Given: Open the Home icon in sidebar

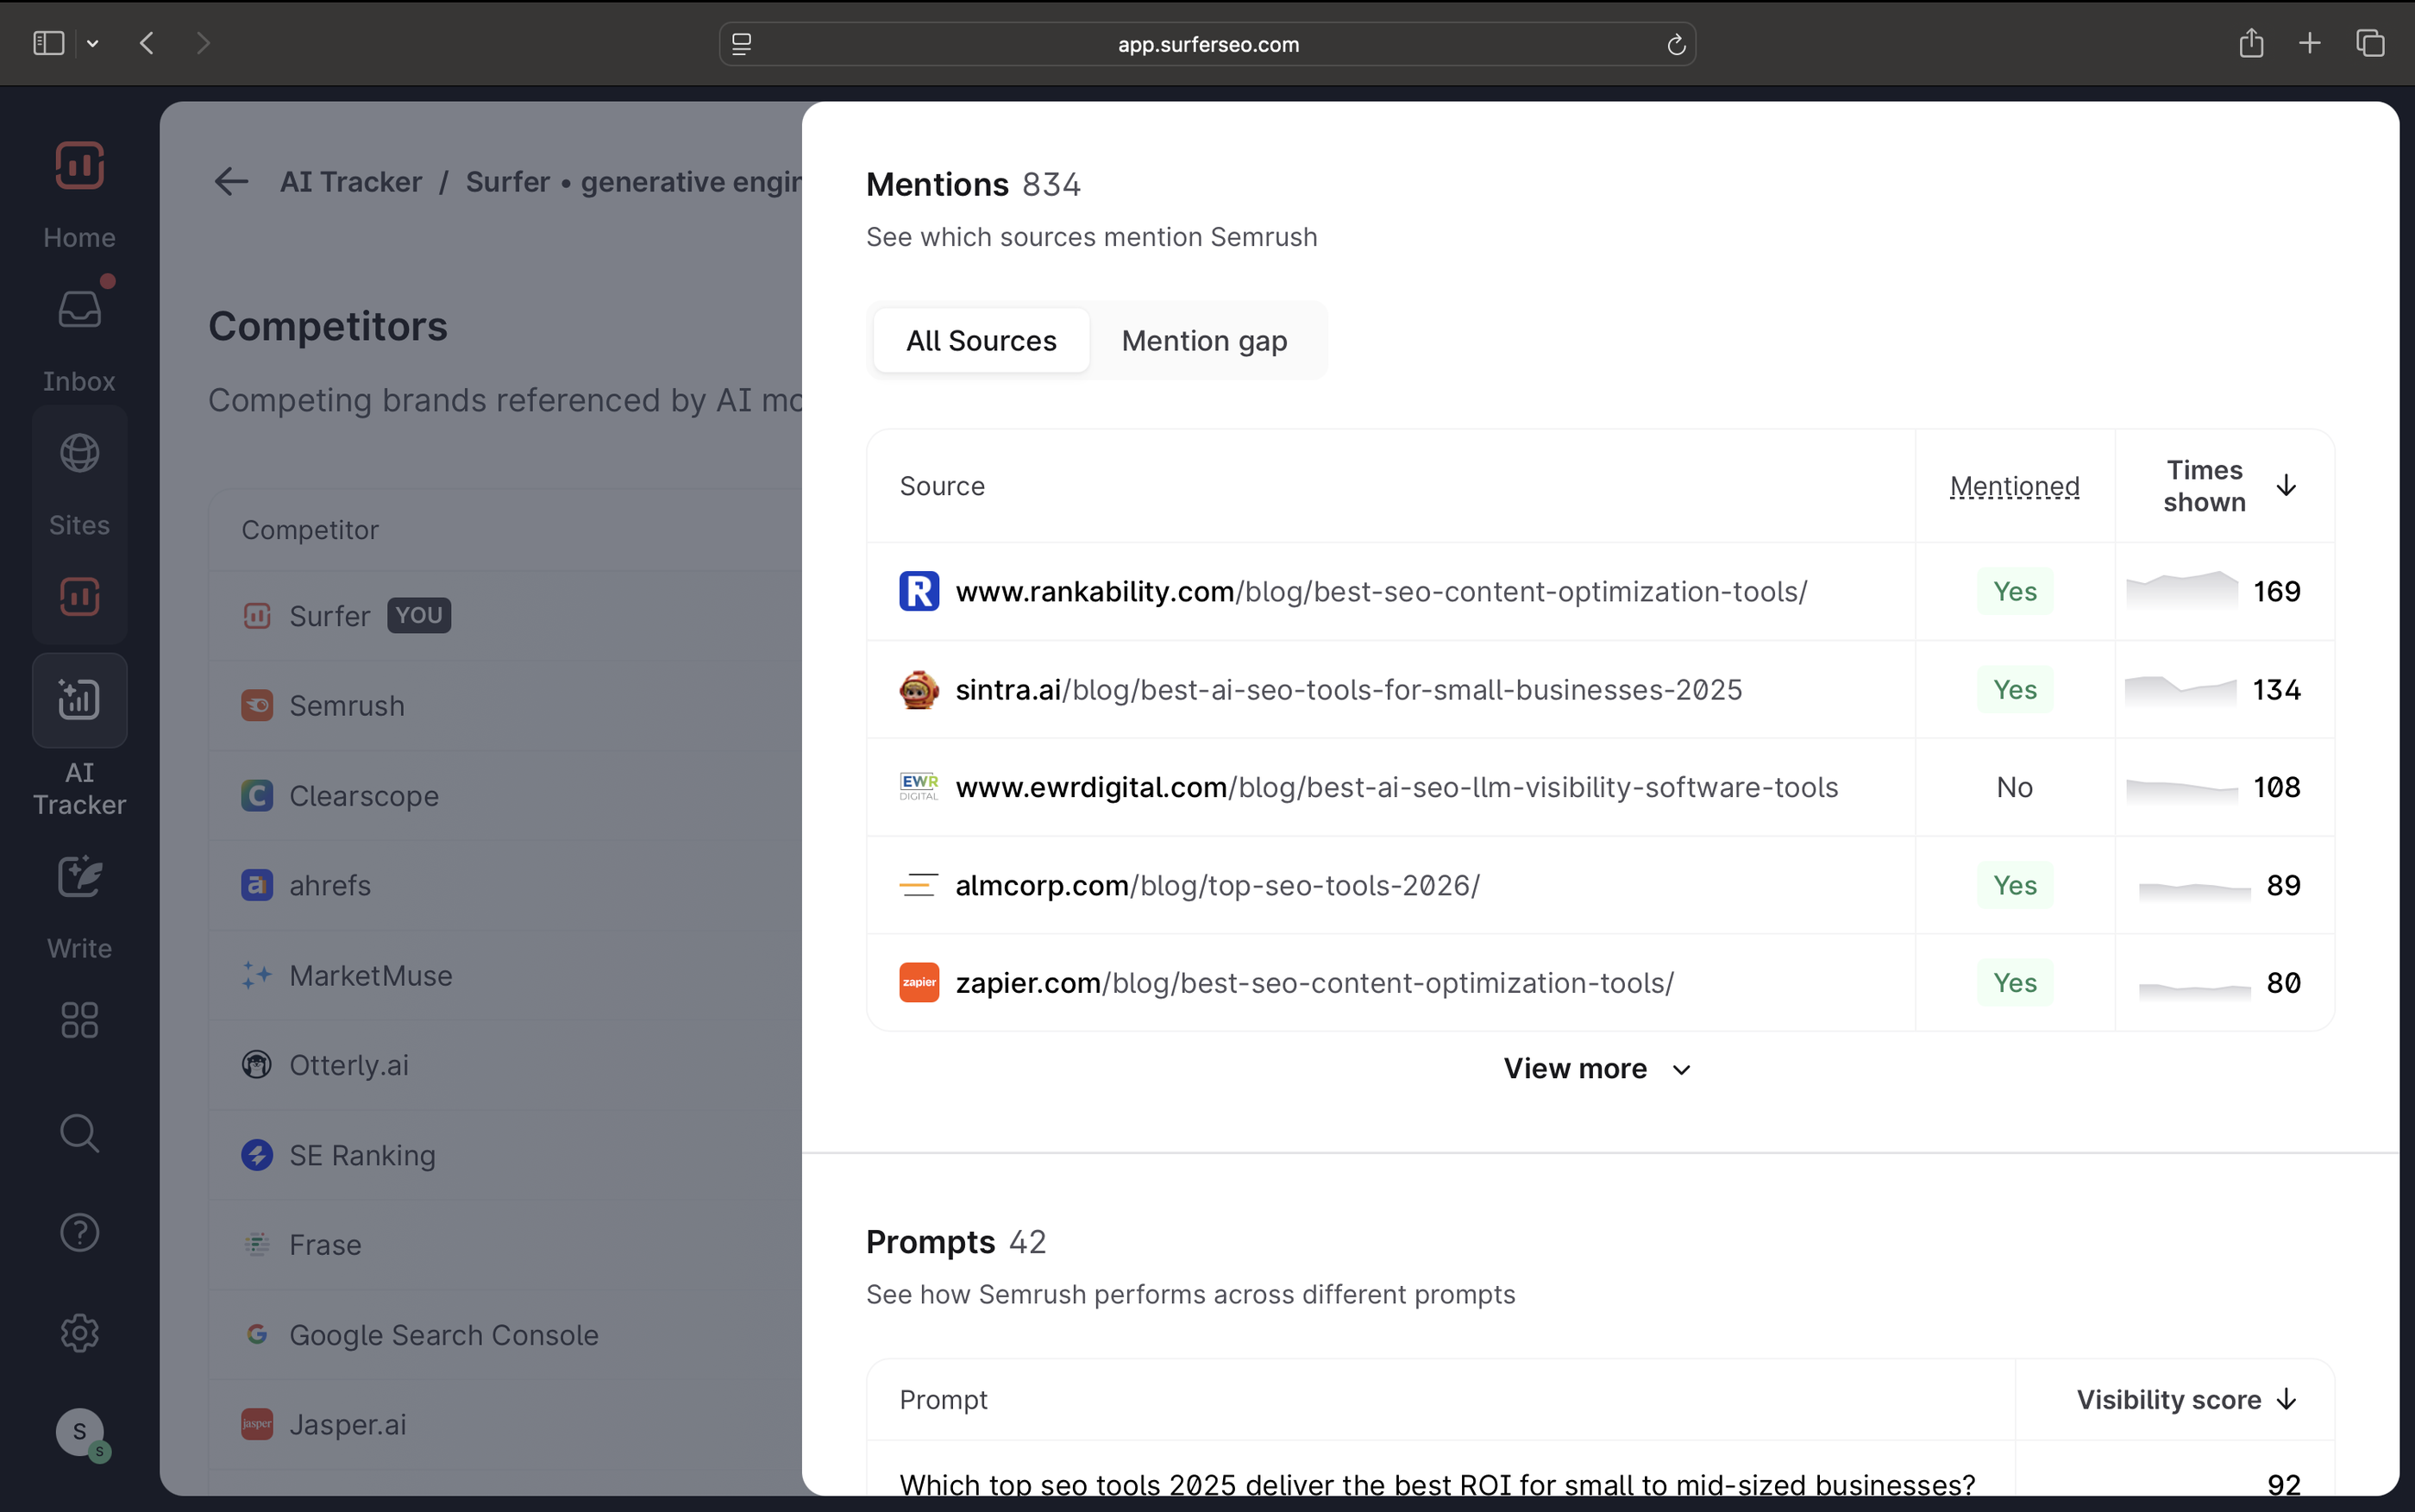Looking at the screenshot, I should (x=79, y=166).
